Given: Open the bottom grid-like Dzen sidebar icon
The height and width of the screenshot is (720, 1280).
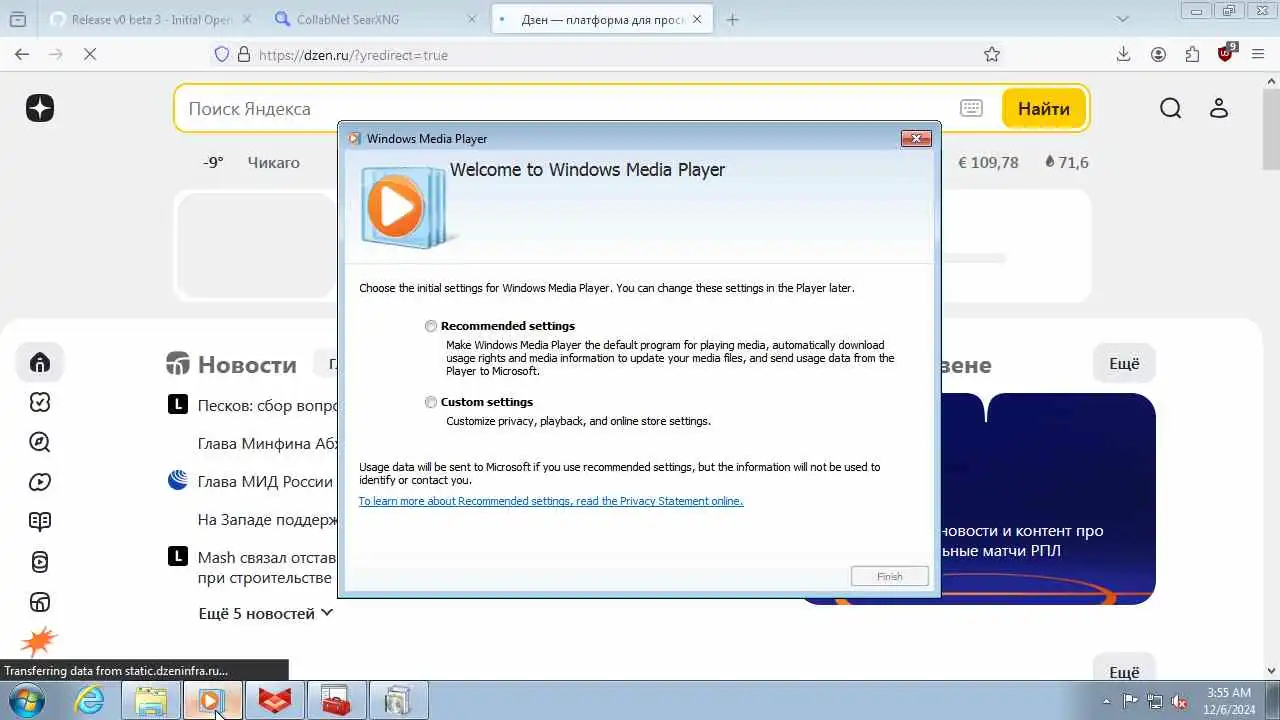Looking at the screenshot, I should (x=40, y=602).
